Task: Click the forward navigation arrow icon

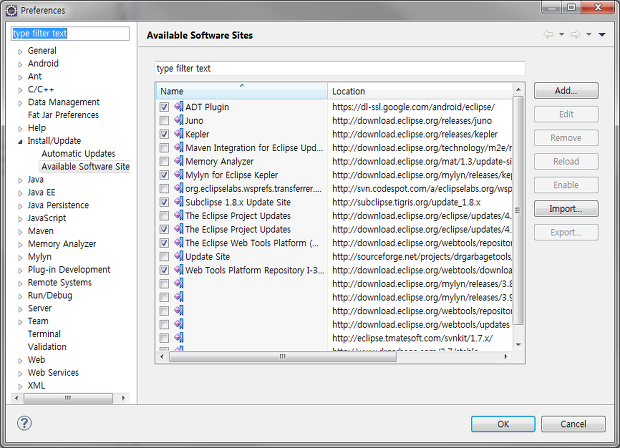Action: click(x=575, y=34)
